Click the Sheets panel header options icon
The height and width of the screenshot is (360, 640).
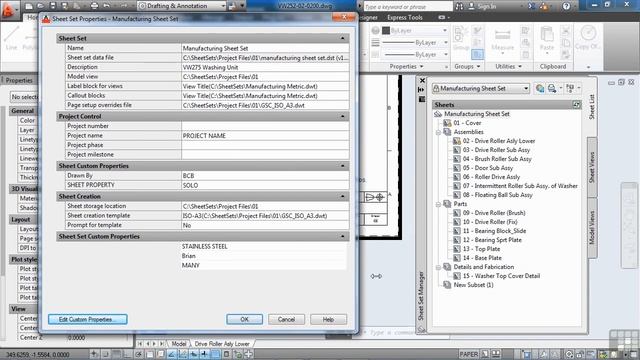576,105
